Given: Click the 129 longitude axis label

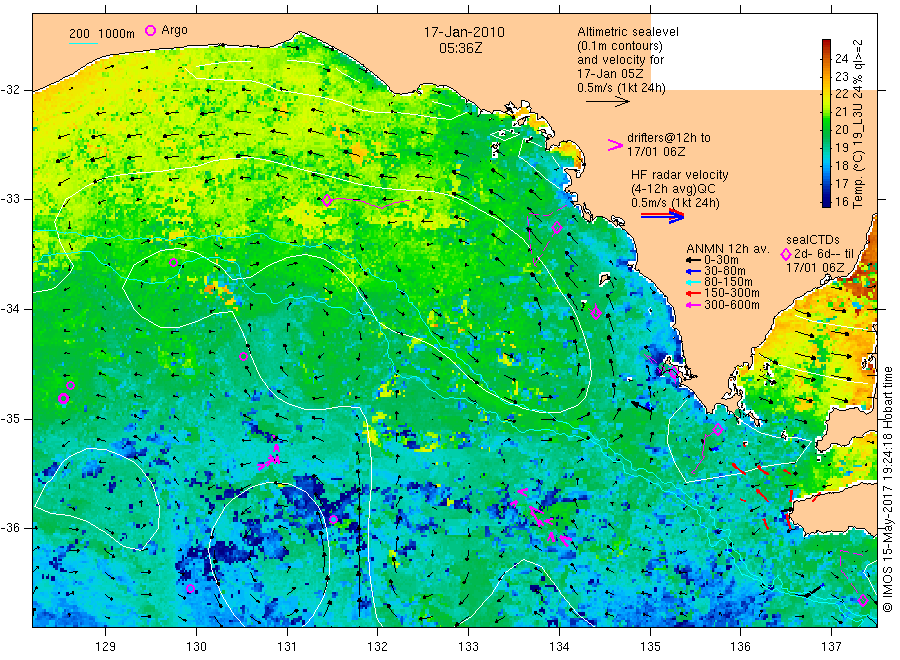Looking at the screenshot, I should tap(106, 647).
